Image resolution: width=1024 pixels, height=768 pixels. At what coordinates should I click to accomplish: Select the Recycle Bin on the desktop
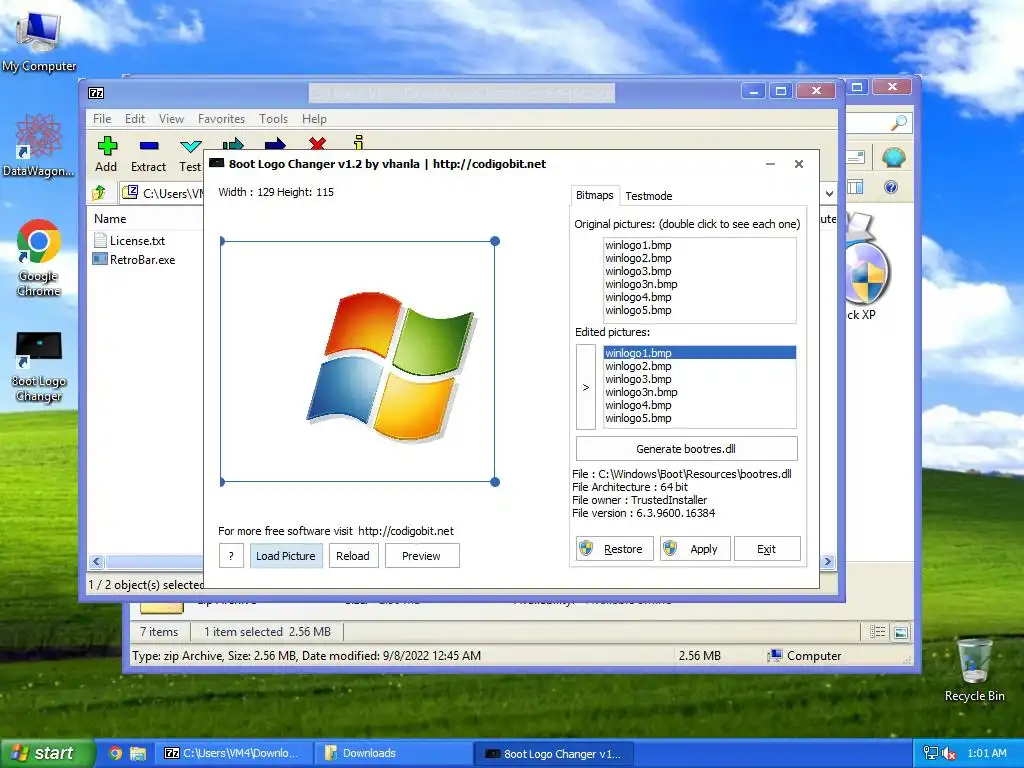(x=974, y=670)
